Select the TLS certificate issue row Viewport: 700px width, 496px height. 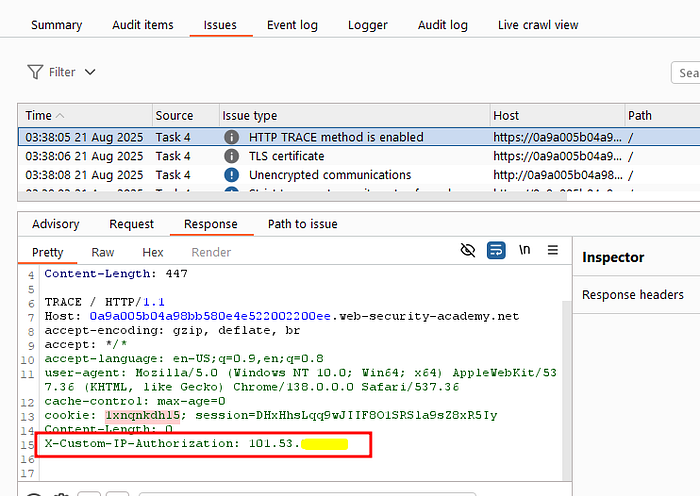pyautogui.click(x=359, y=156)
